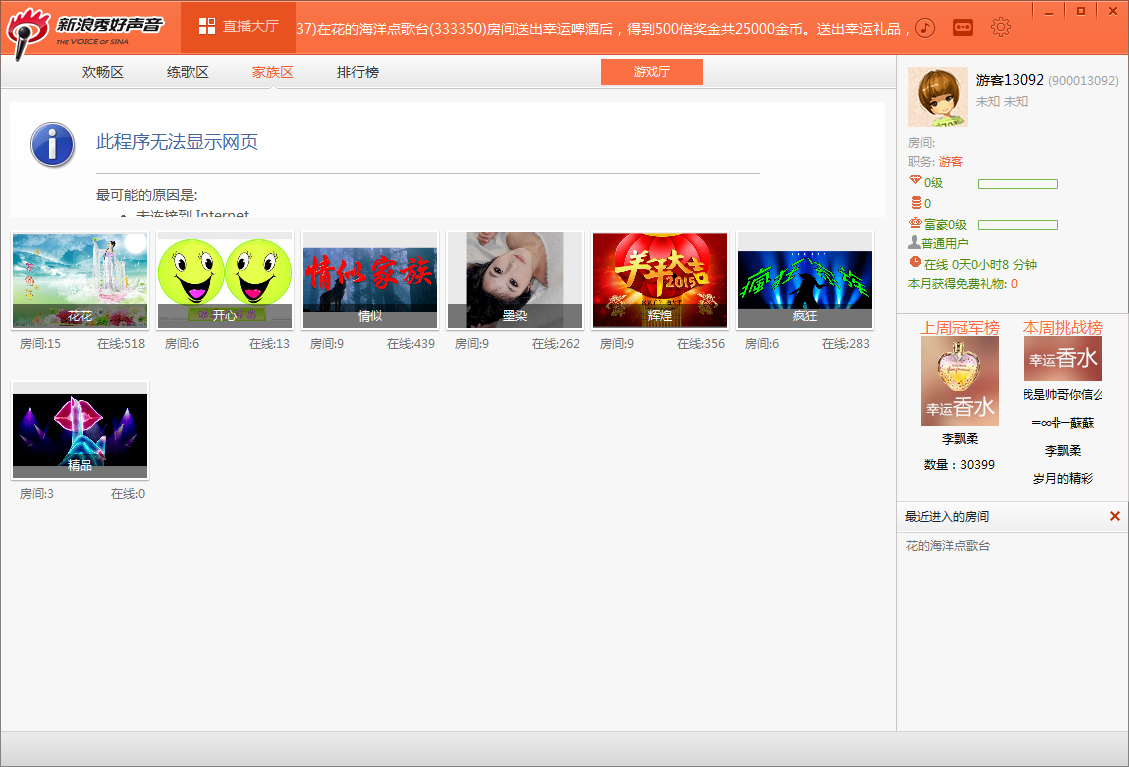Click 岁月的精彩 in challenge list
Viewport: 1129px width, 767px height.
point(1063,478)
